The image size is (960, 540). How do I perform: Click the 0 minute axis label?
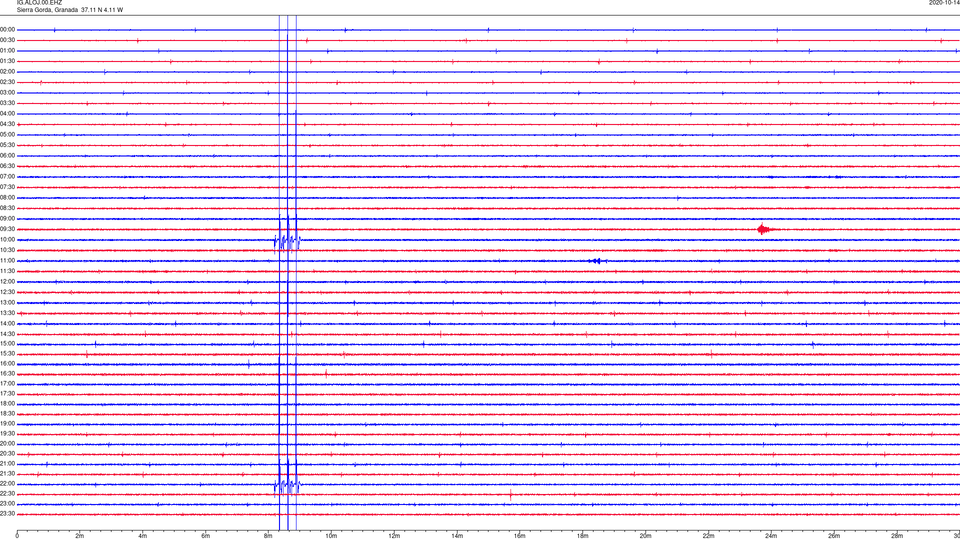(x=17, y=536)
